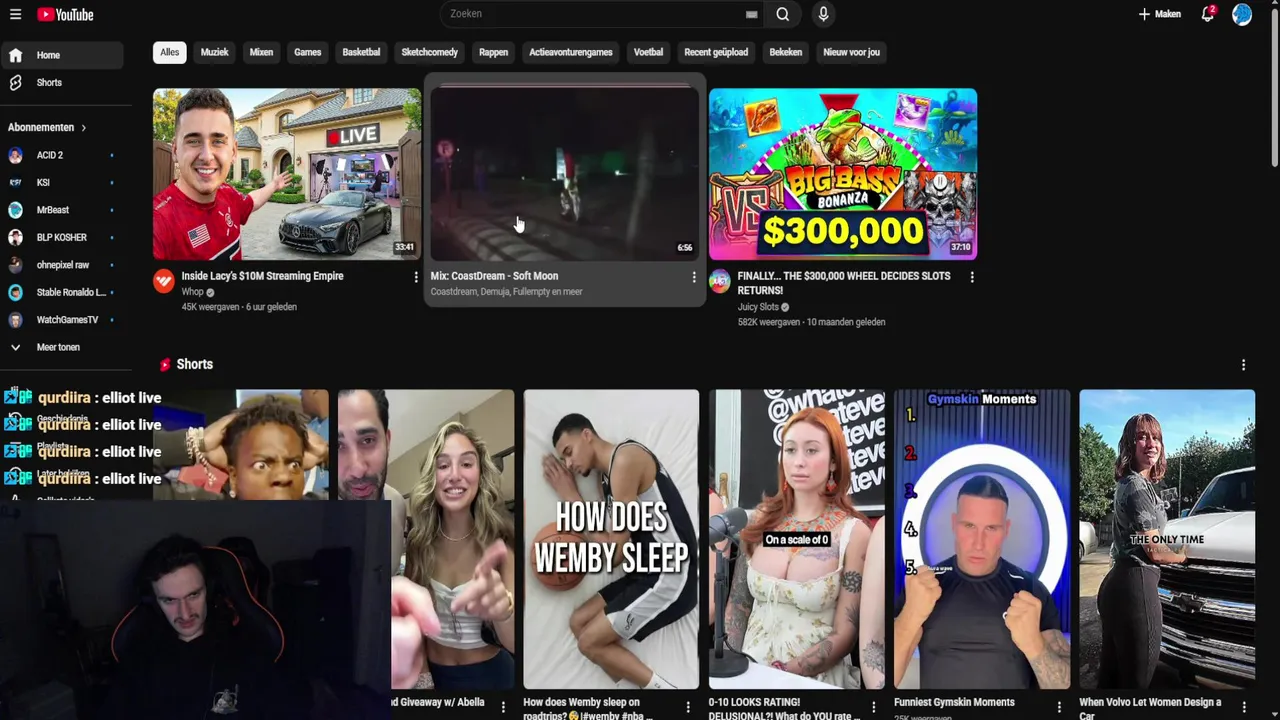Open options menu for Inside Lacy's video
1280x720 pixels.
(x=416, y=277)
